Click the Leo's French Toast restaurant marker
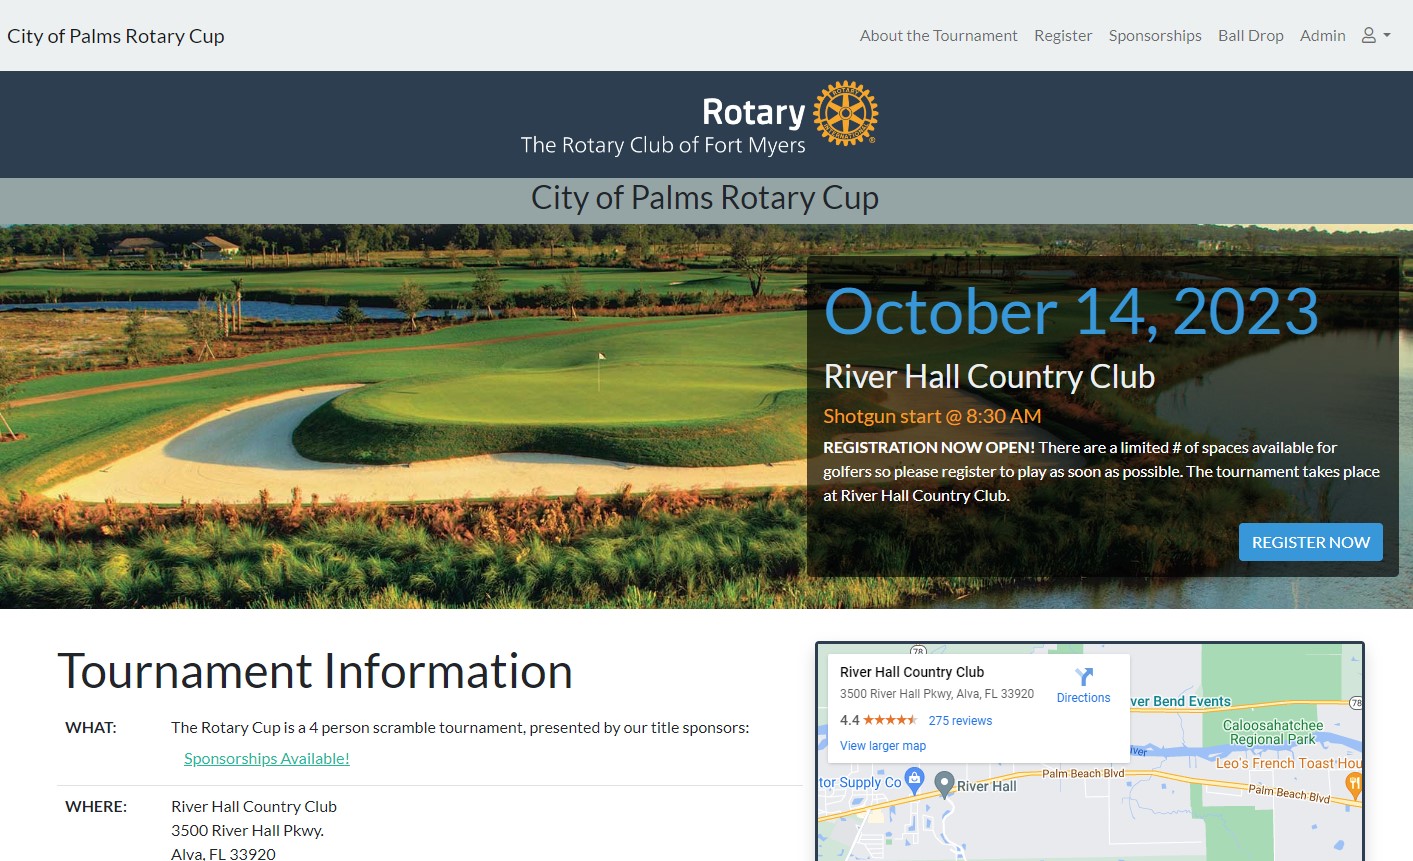 pyautogui.click(x=1353, y=785)
